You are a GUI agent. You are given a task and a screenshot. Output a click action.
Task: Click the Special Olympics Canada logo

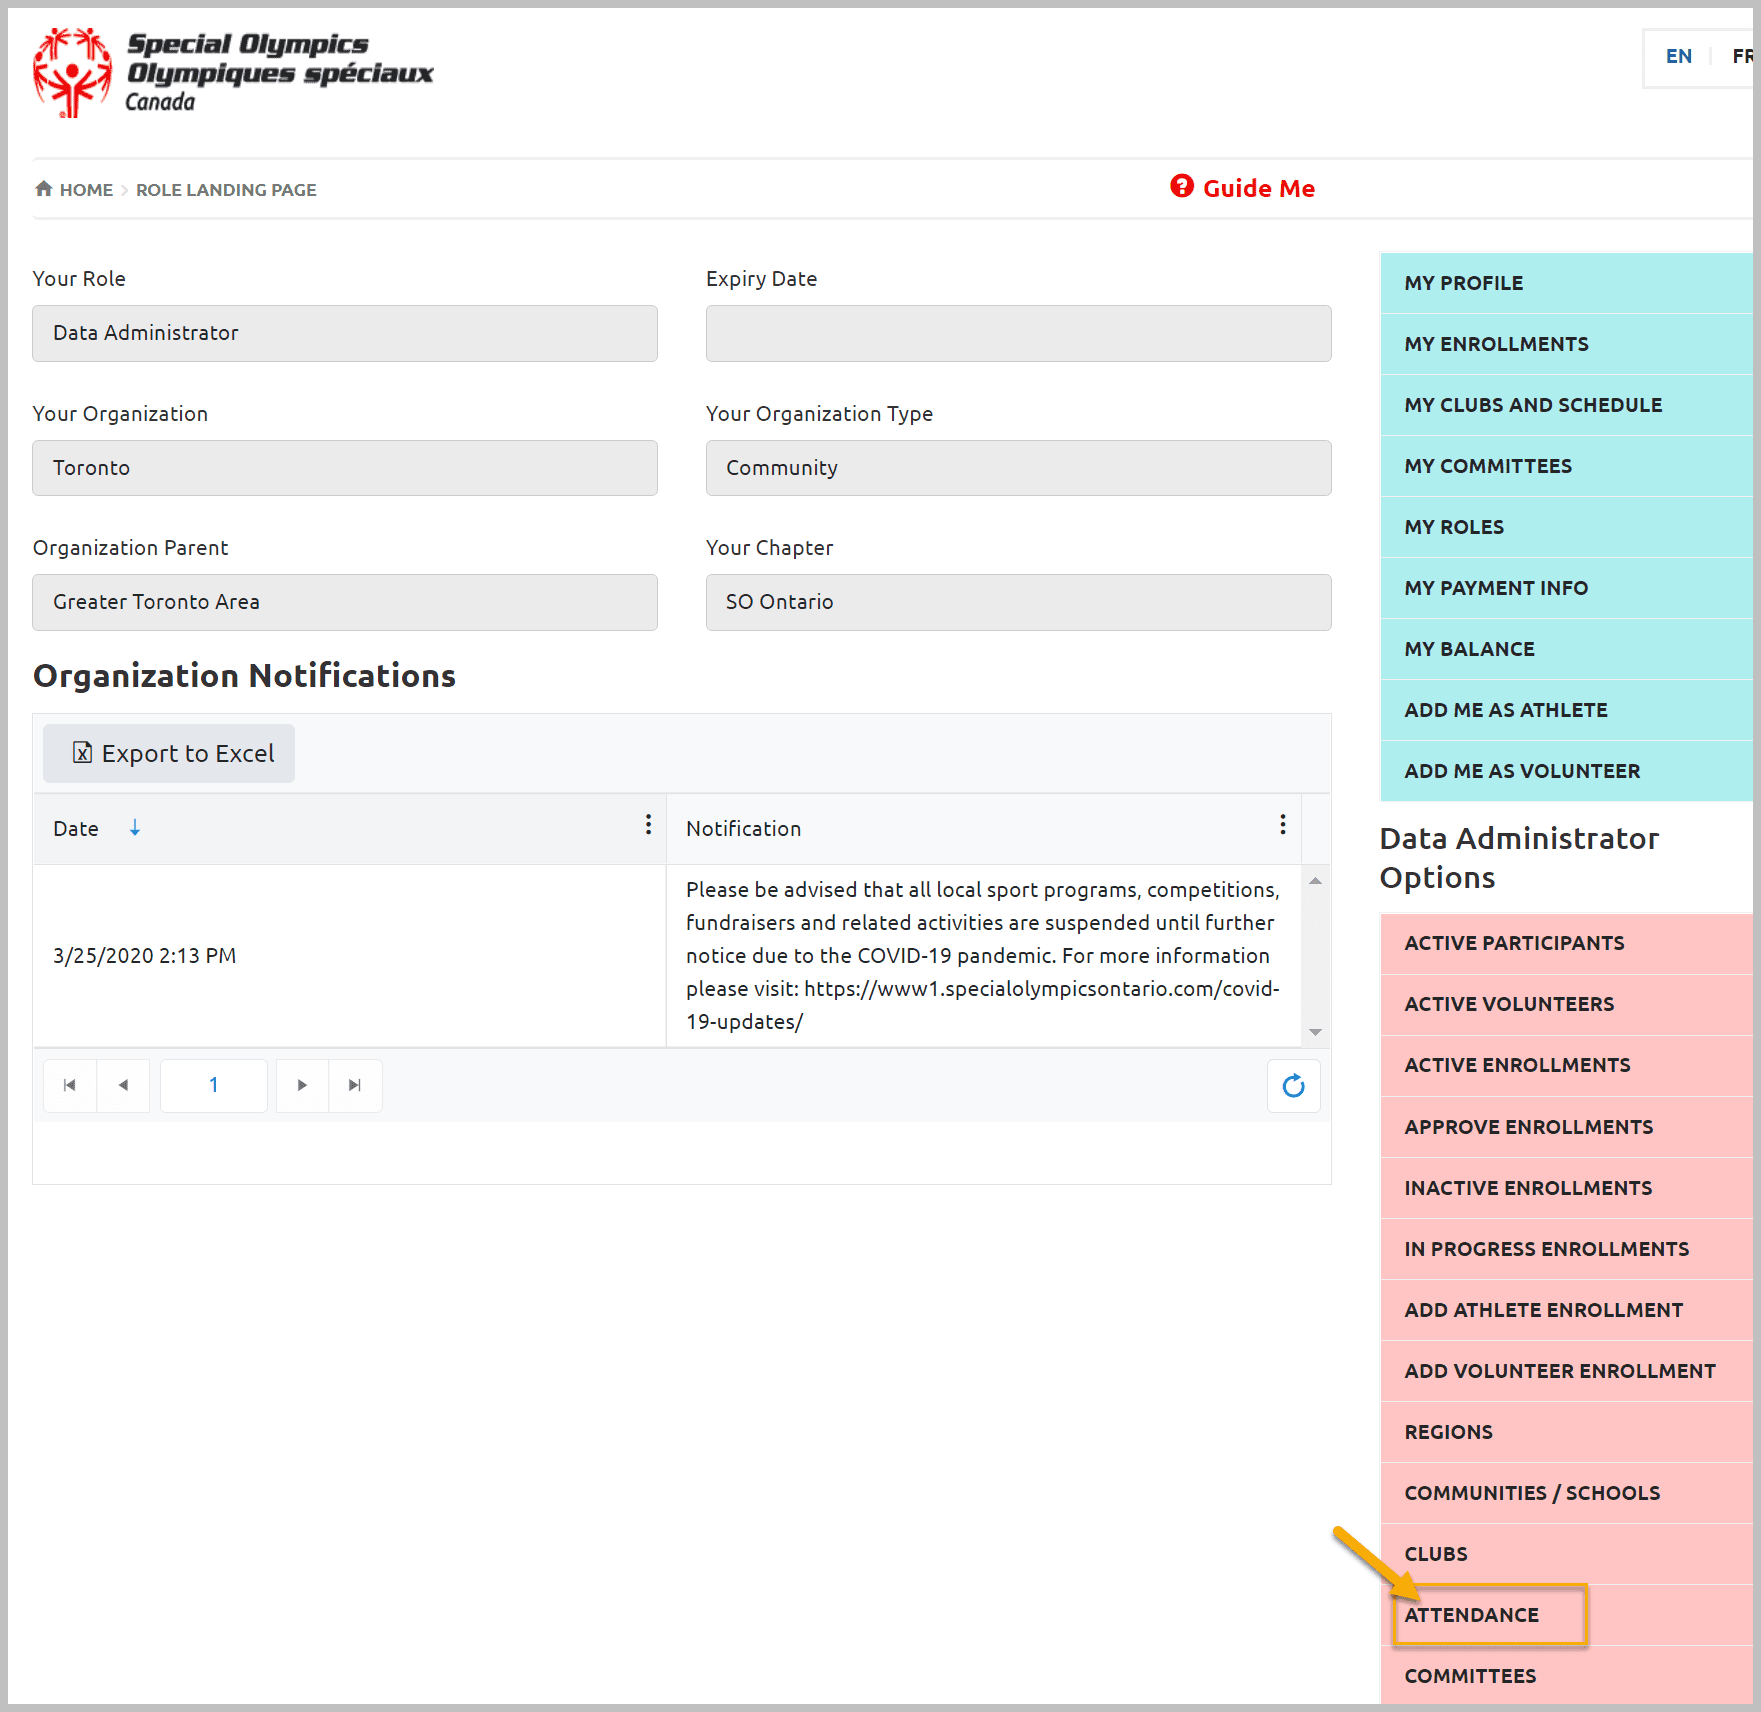[x=233, y=73]
